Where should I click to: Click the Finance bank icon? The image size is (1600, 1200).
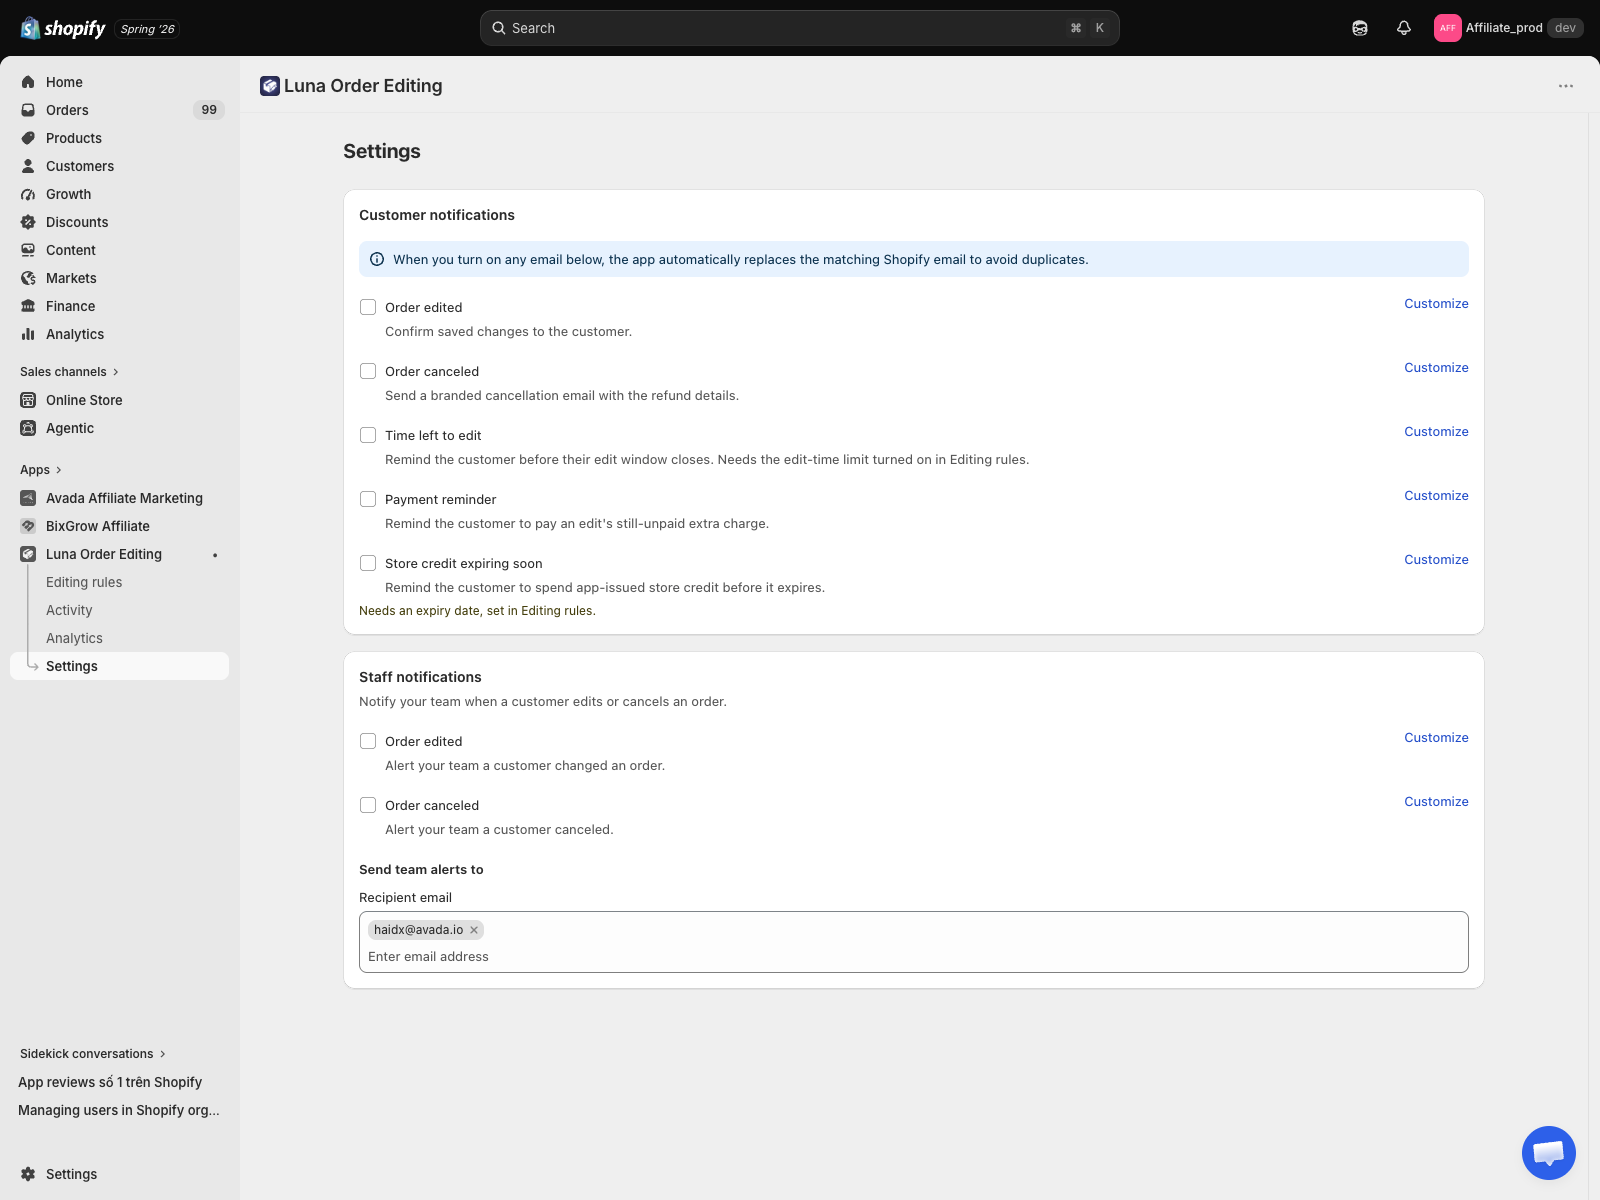click(x=28, y=306)
